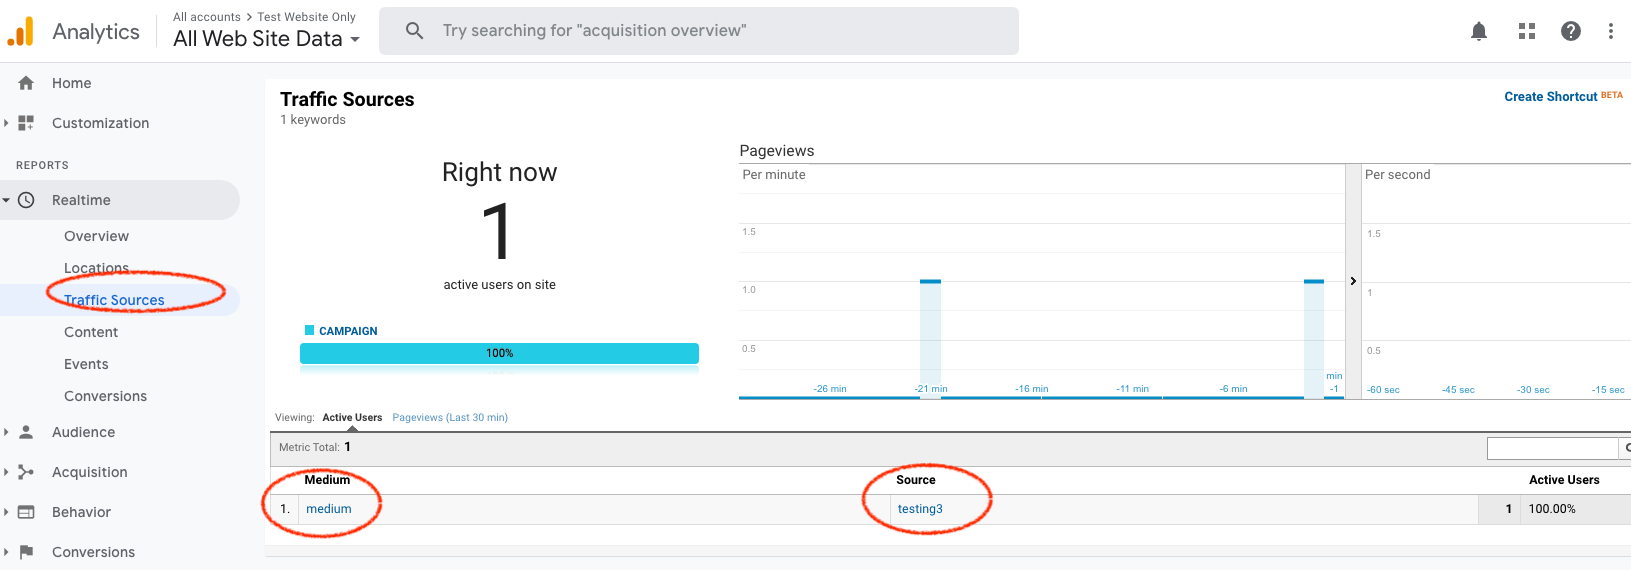Click the 100% campaign progress bar
Viewport: 1631px width, 570px height.
499,353
